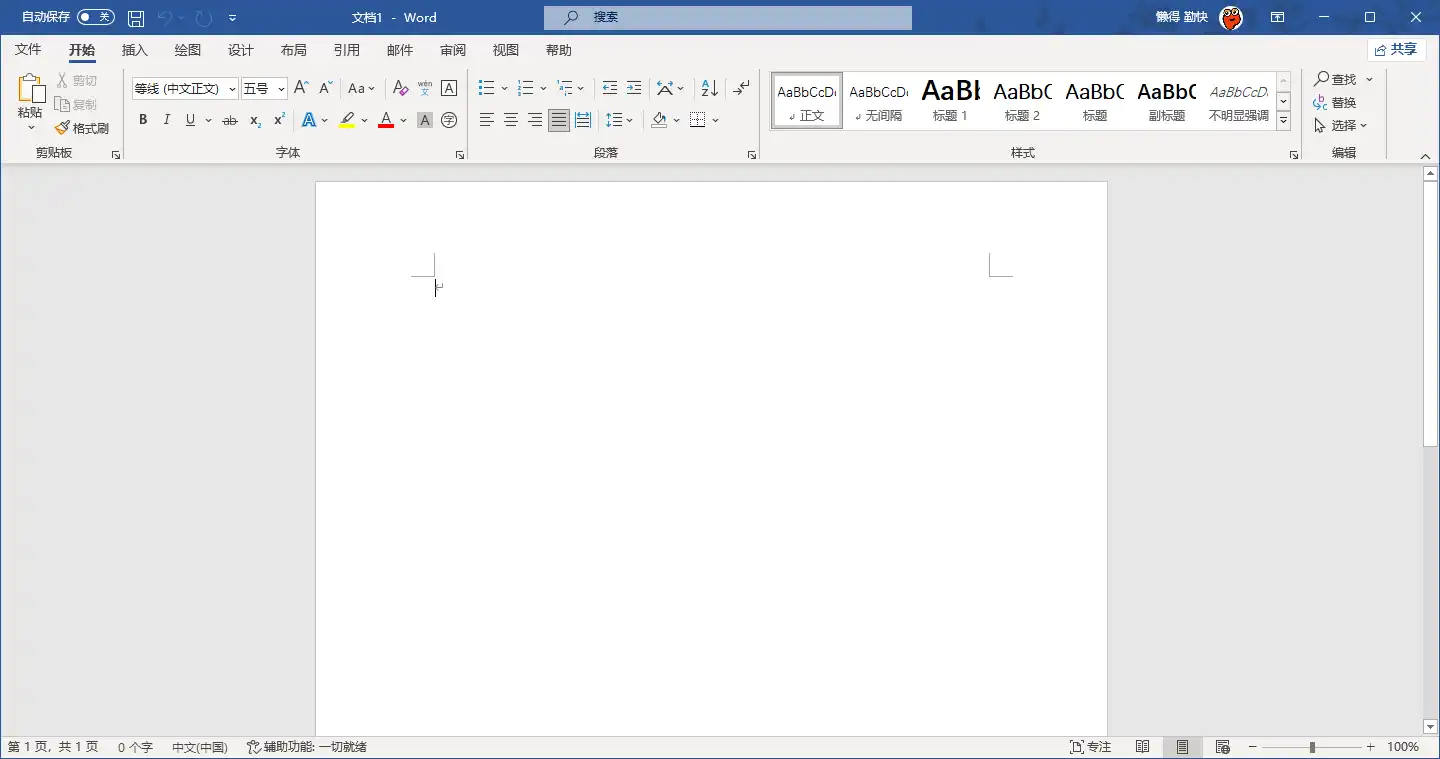Apply superscript formatting
1440x759 pixels.
click(x=279, y=120)
